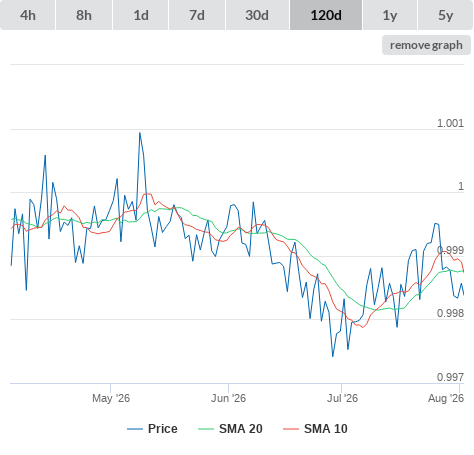Click the active 120d tab
This screenshot has height=455, width=474.
(x=326, y=15)
